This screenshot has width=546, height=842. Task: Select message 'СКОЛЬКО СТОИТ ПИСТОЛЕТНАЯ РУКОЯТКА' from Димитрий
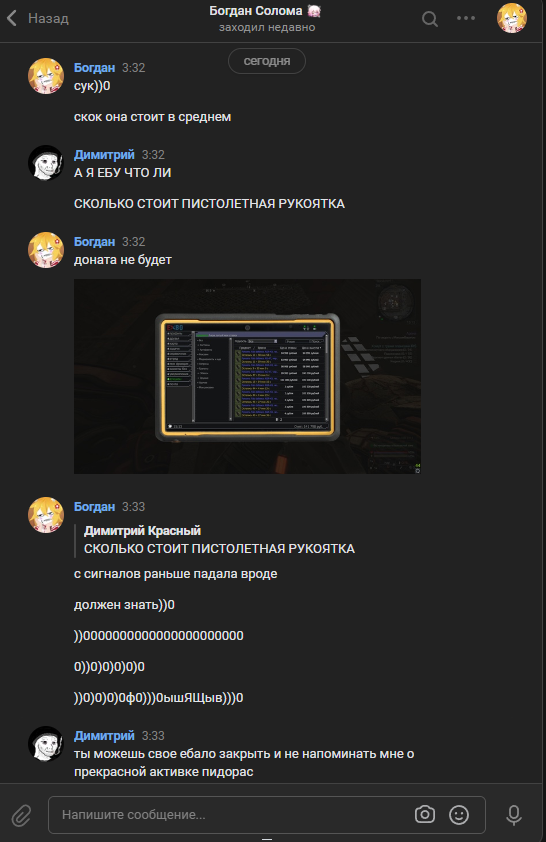(209, 204)
